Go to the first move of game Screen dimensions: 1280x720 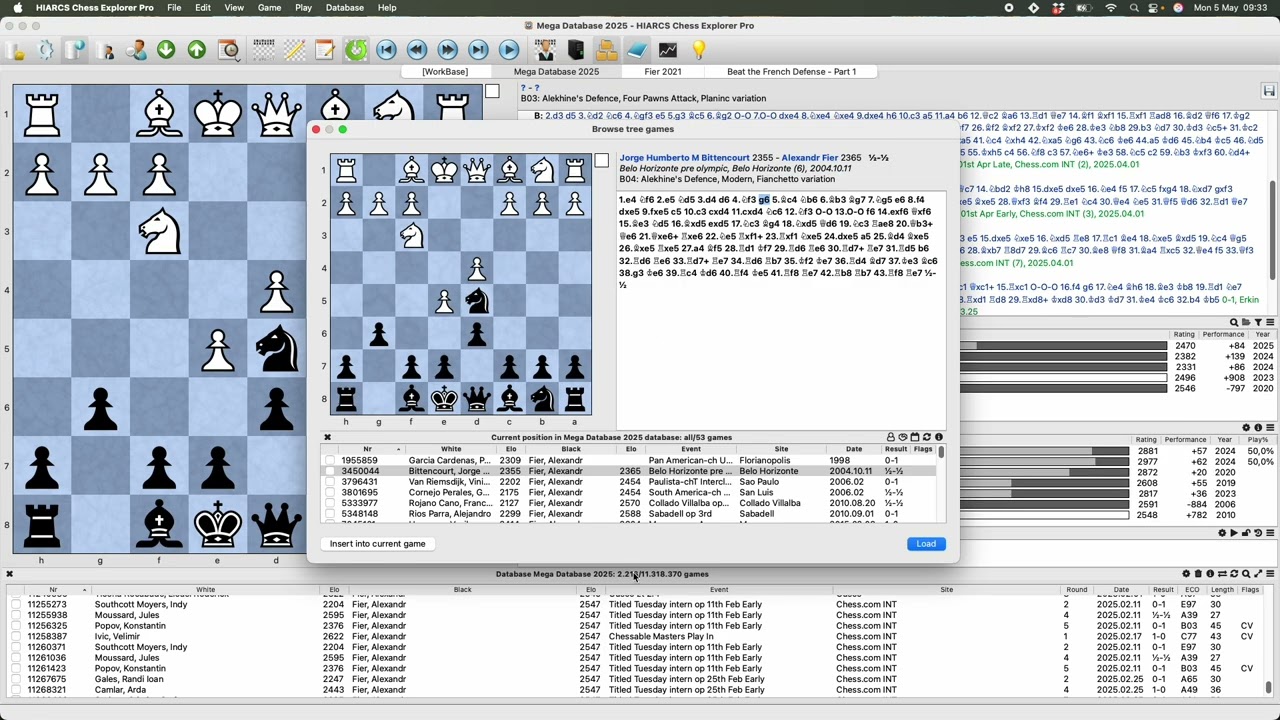[386, 49]
